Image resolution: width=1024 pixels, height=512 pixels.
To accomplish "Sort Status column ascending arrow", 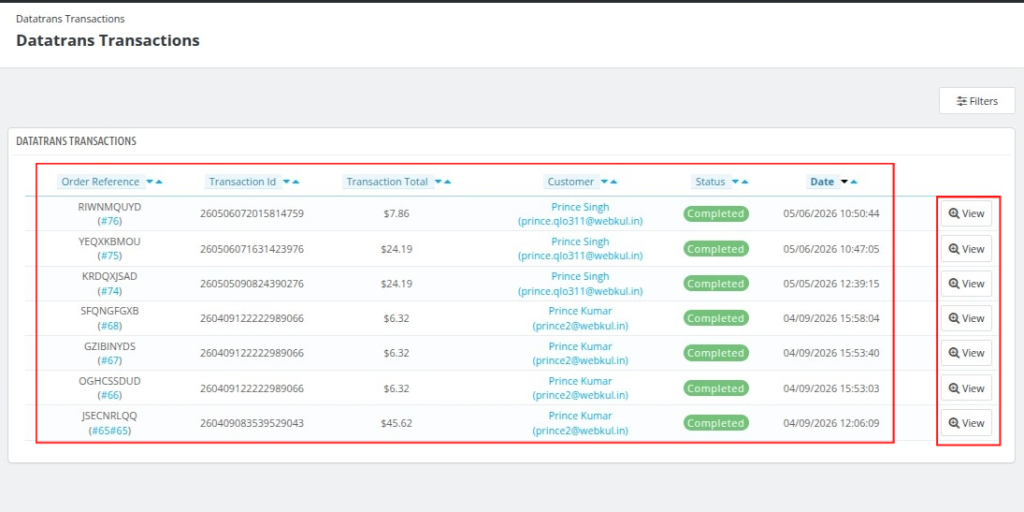I will [745, 182].
